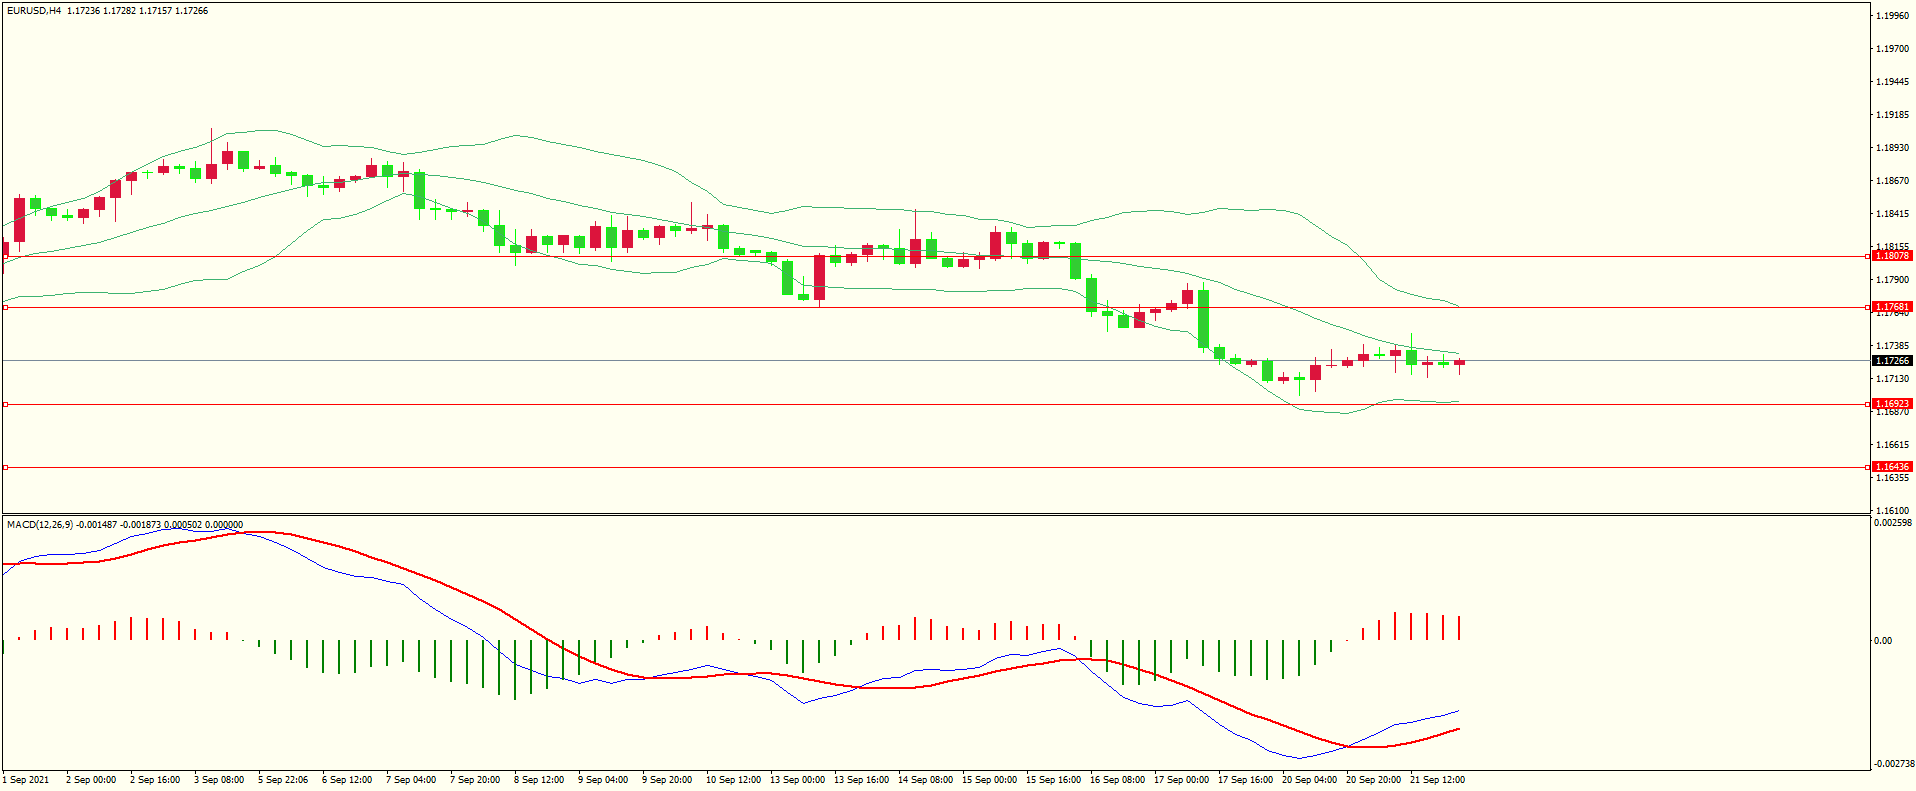Click the 20 Sep 04:00 time label

click(1309, 780)
